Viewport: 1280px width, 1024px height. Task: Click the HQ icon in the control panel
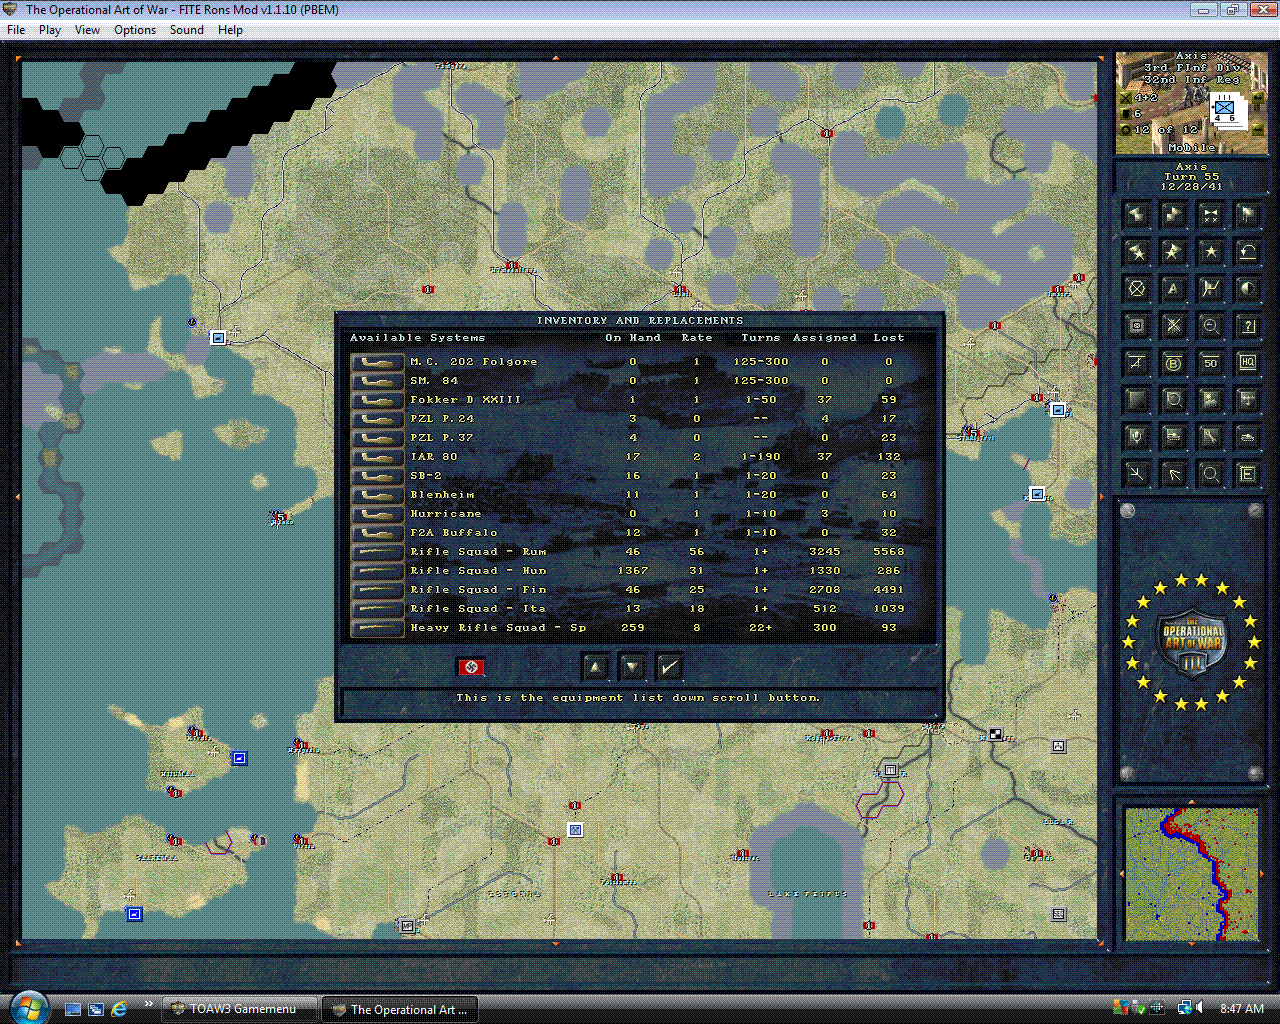pos(1248,363)
